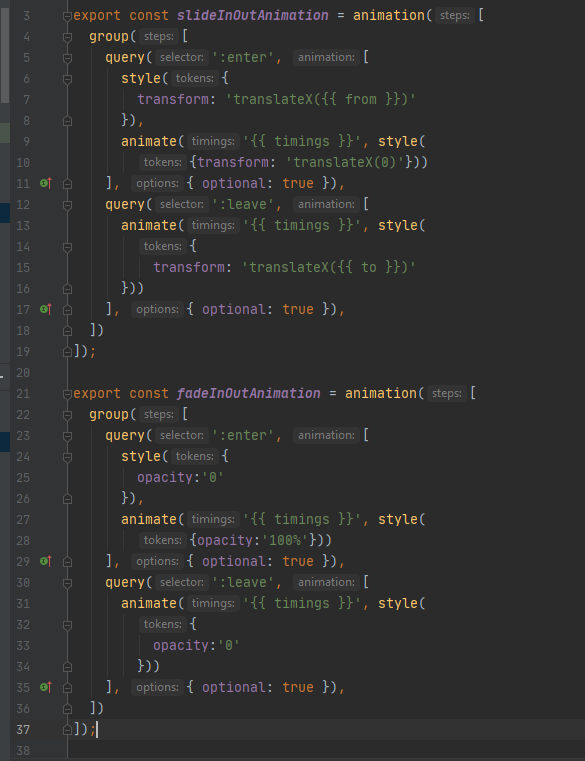Click the 'optional' key on line 11
This screenshot has height=761, width=585.
tap(234, 183)
